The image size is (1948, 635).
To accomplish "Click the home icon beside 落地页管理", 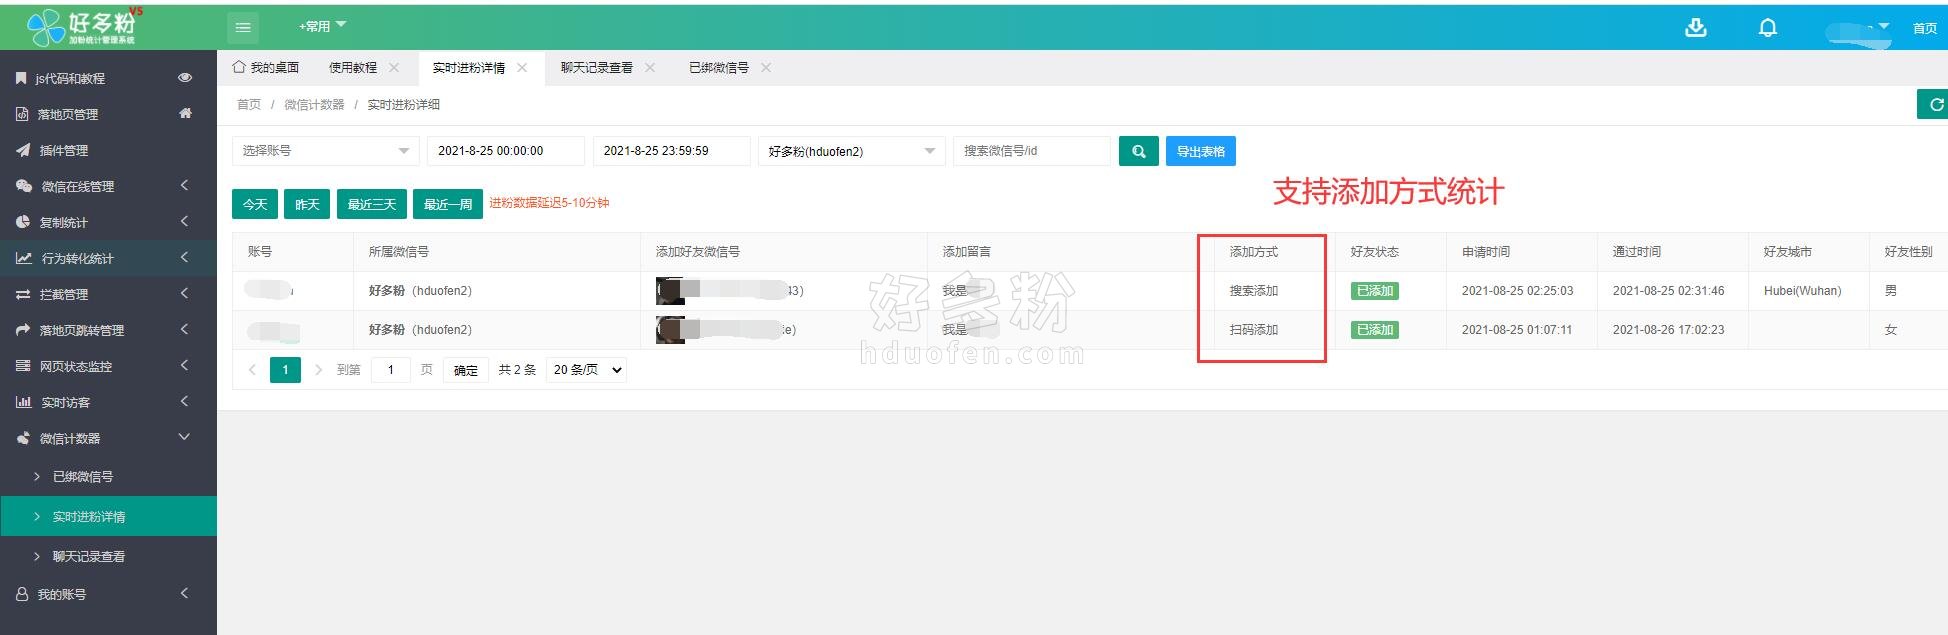I will [x=185, y=114].
